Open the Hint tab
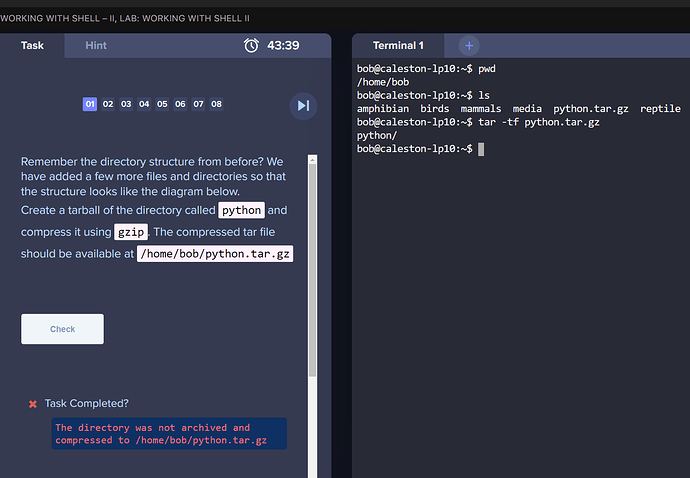Screen dimensions: 690x478 point(96,46)
